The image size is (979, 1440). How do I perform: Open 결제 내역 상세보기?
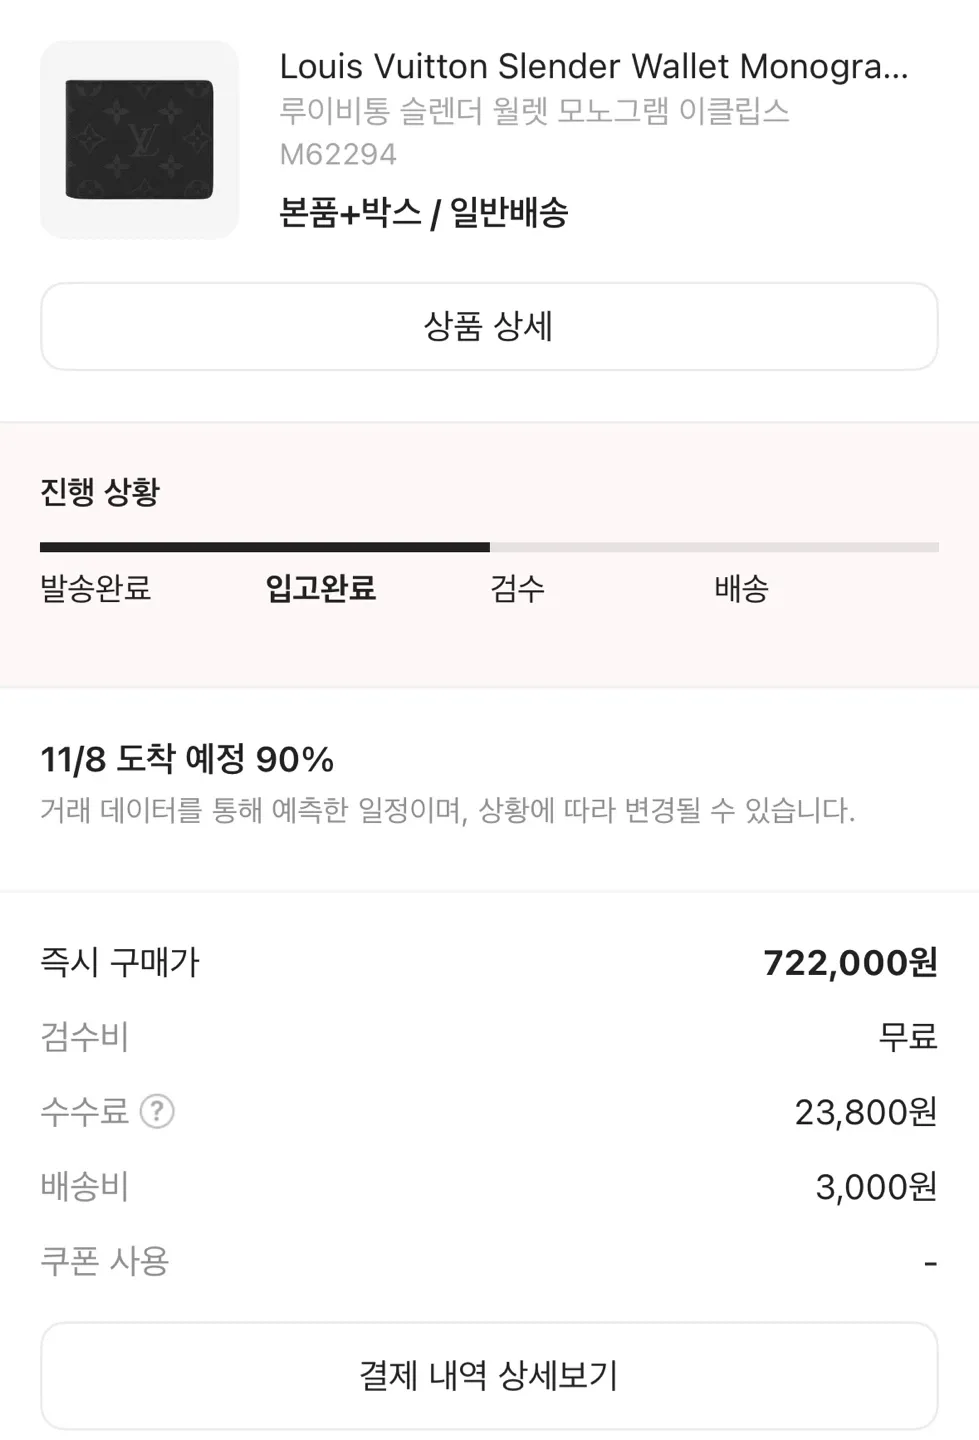(x=489, y=1375)
